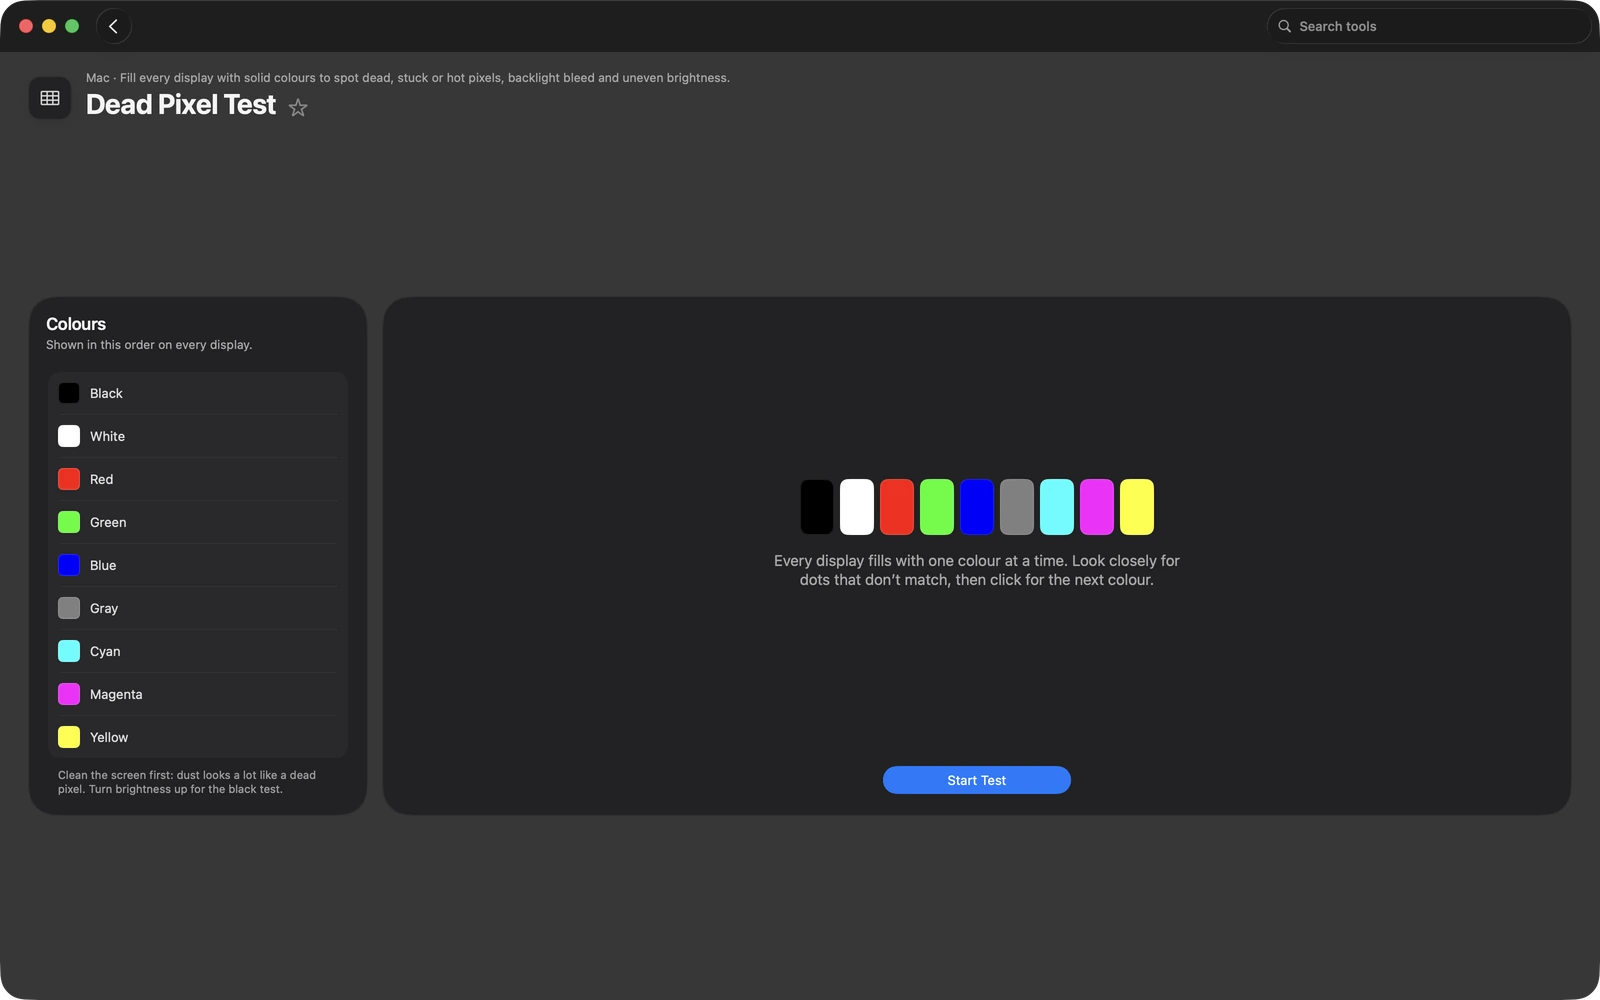
Task: Click the 'Black' label in the list
Action: [106, 393]
